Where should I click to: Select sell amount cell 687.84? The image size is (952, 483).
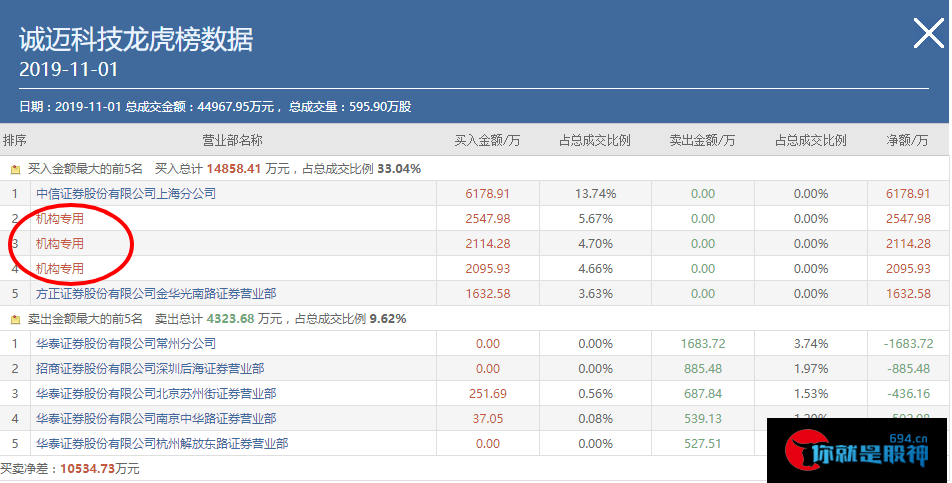pos(703,394)
